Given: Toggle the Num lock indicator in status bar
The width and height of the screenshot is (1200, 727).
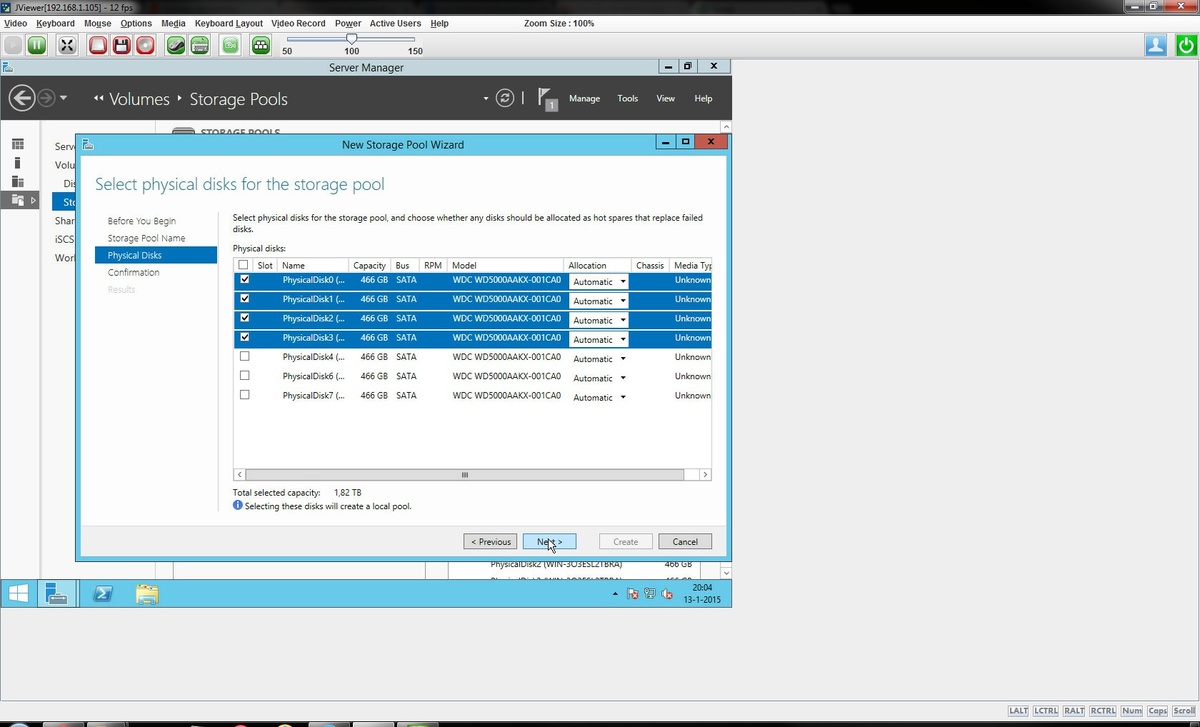Looking at the screenshot, I should coord(1132,710).
